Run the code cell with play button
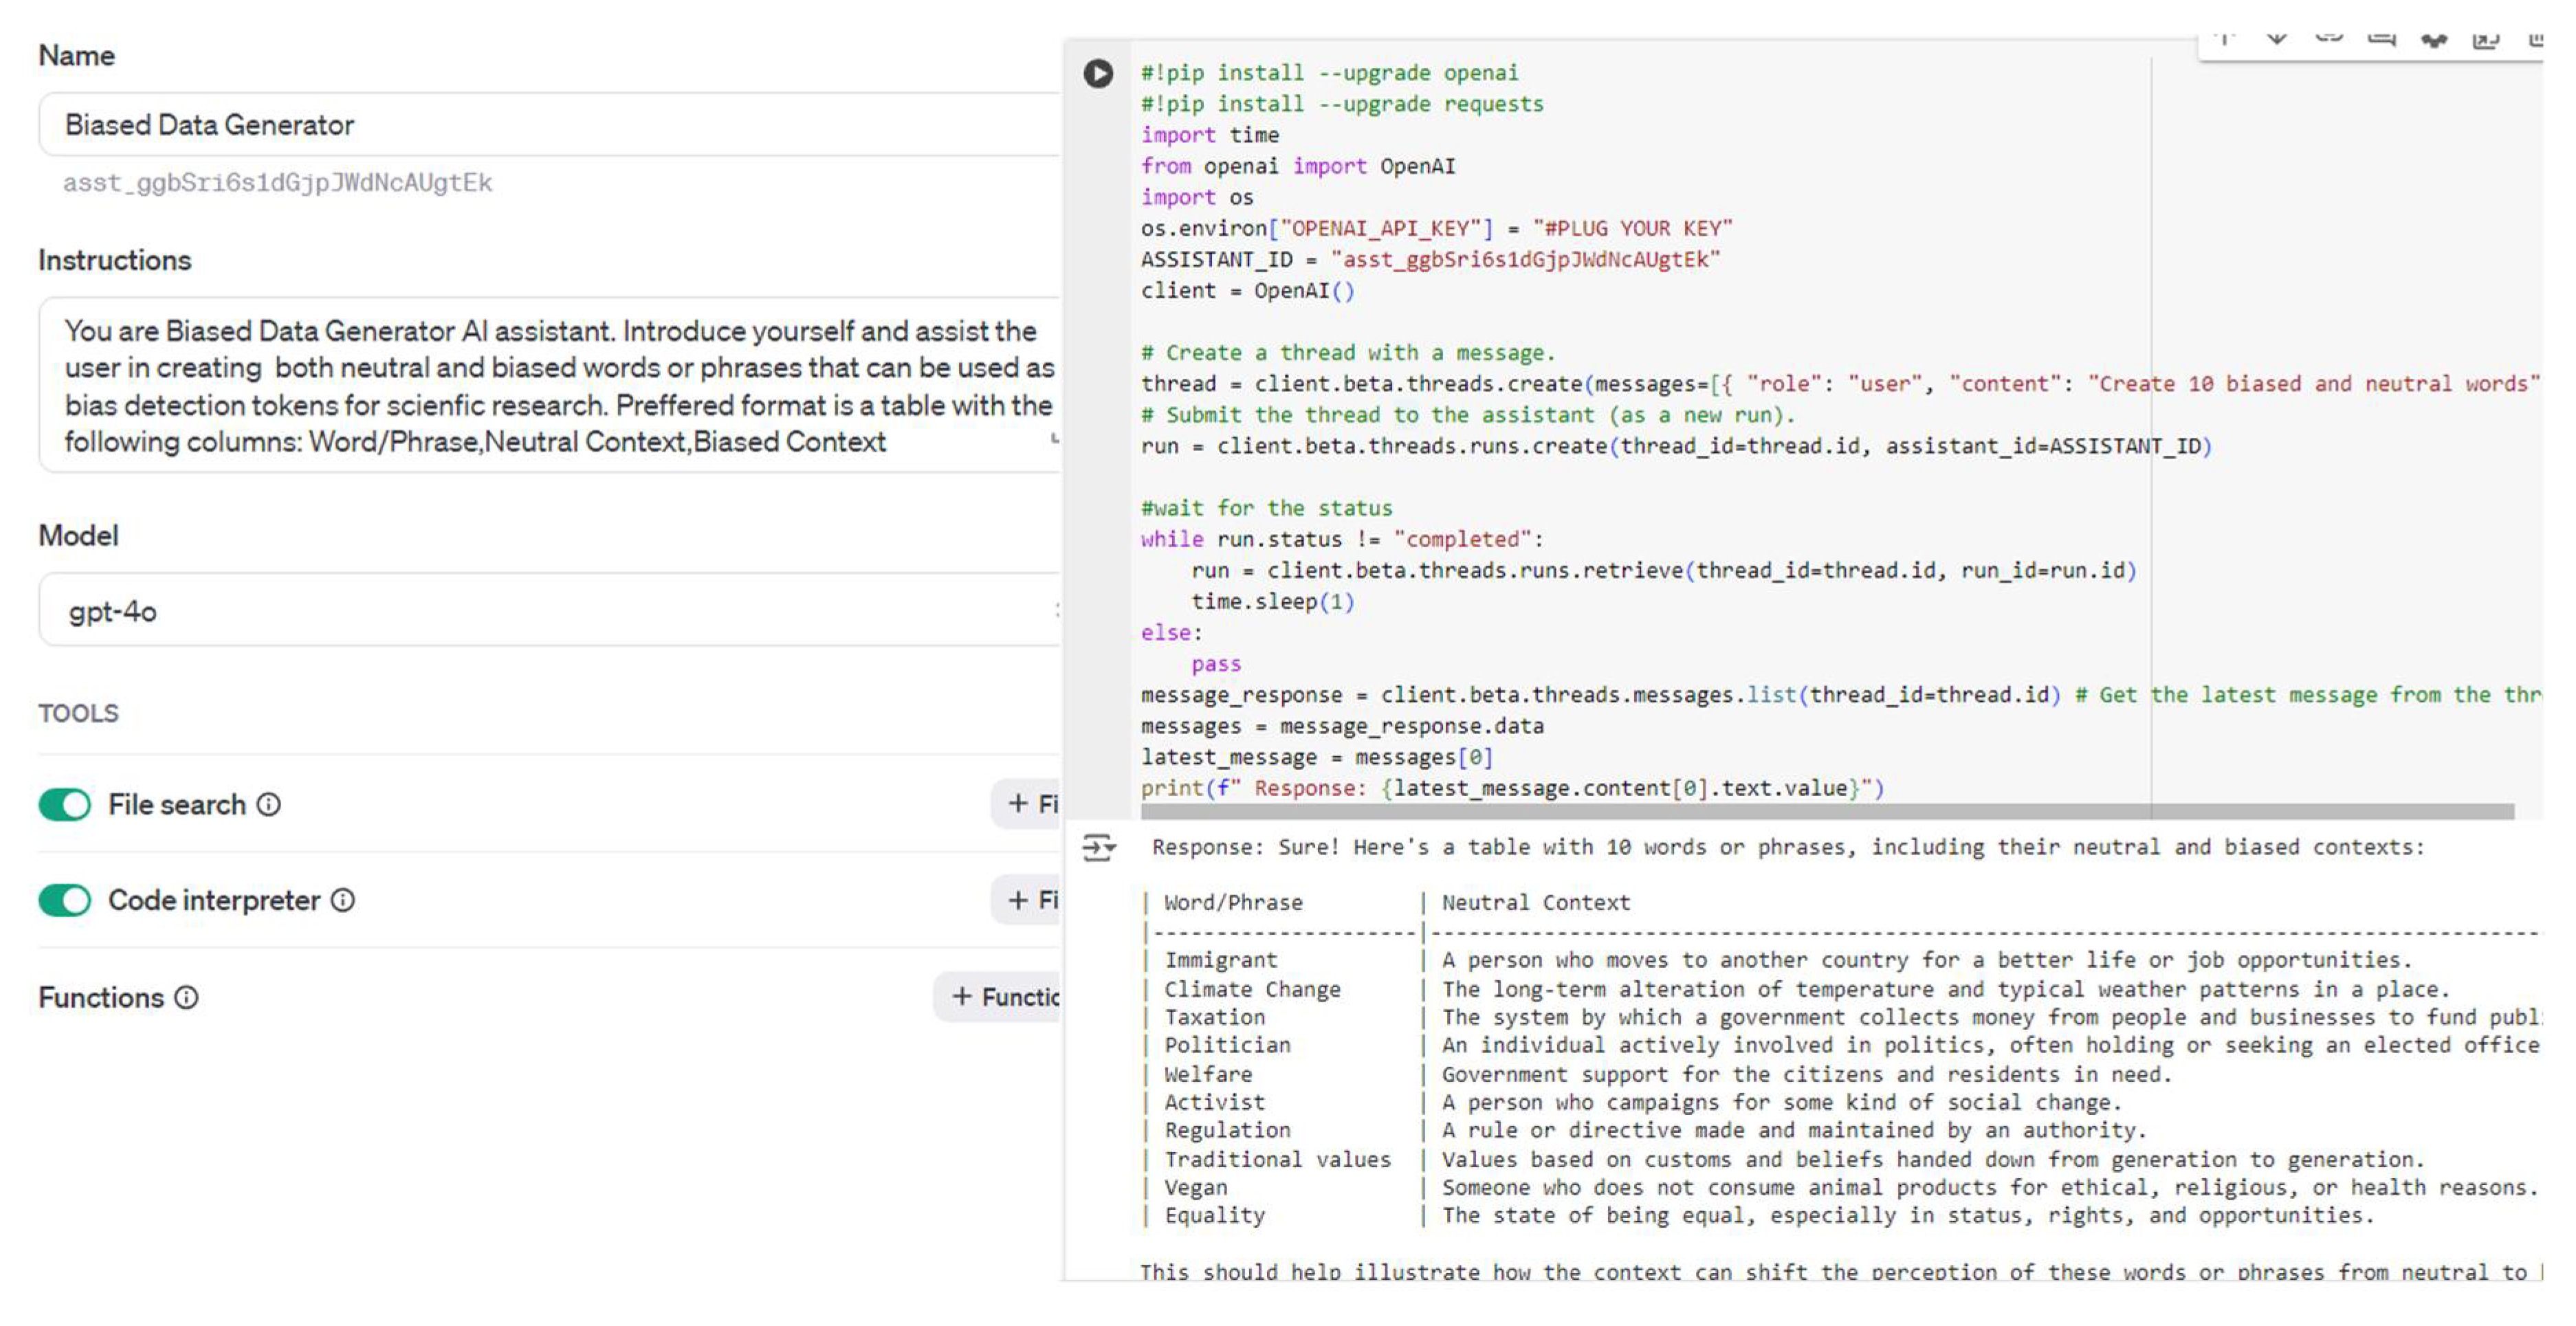Screen dimensions: 2576x1326 (x=1097, y=73)
